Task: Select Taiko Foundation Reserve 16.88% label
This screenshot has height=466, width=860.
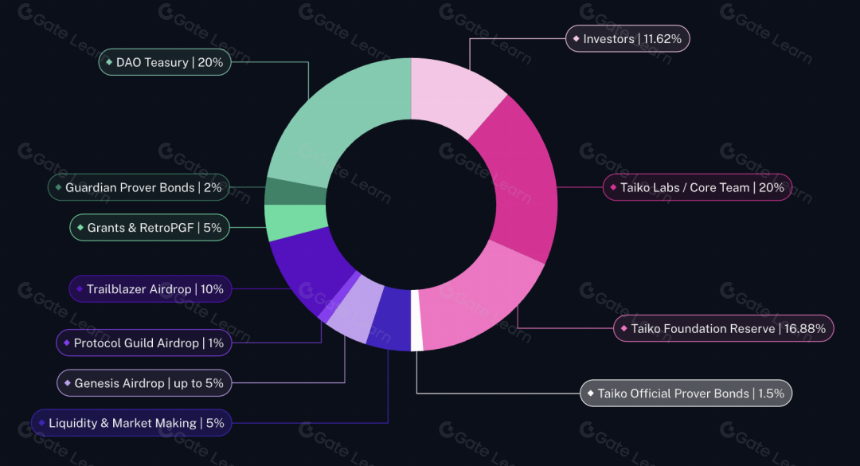Action: [x=723, y=328]
